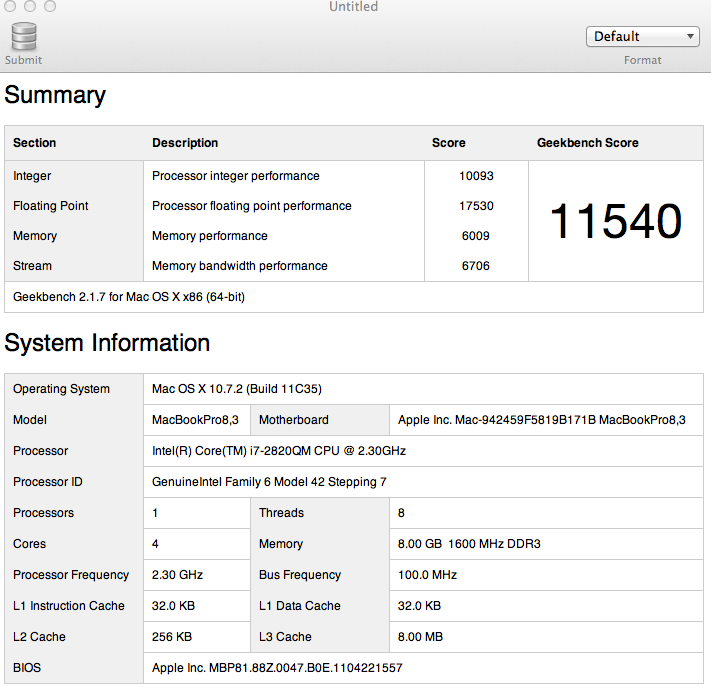Click the System Information heading
Viewport: 711px width, 696px height.
(x=107, y=343)
